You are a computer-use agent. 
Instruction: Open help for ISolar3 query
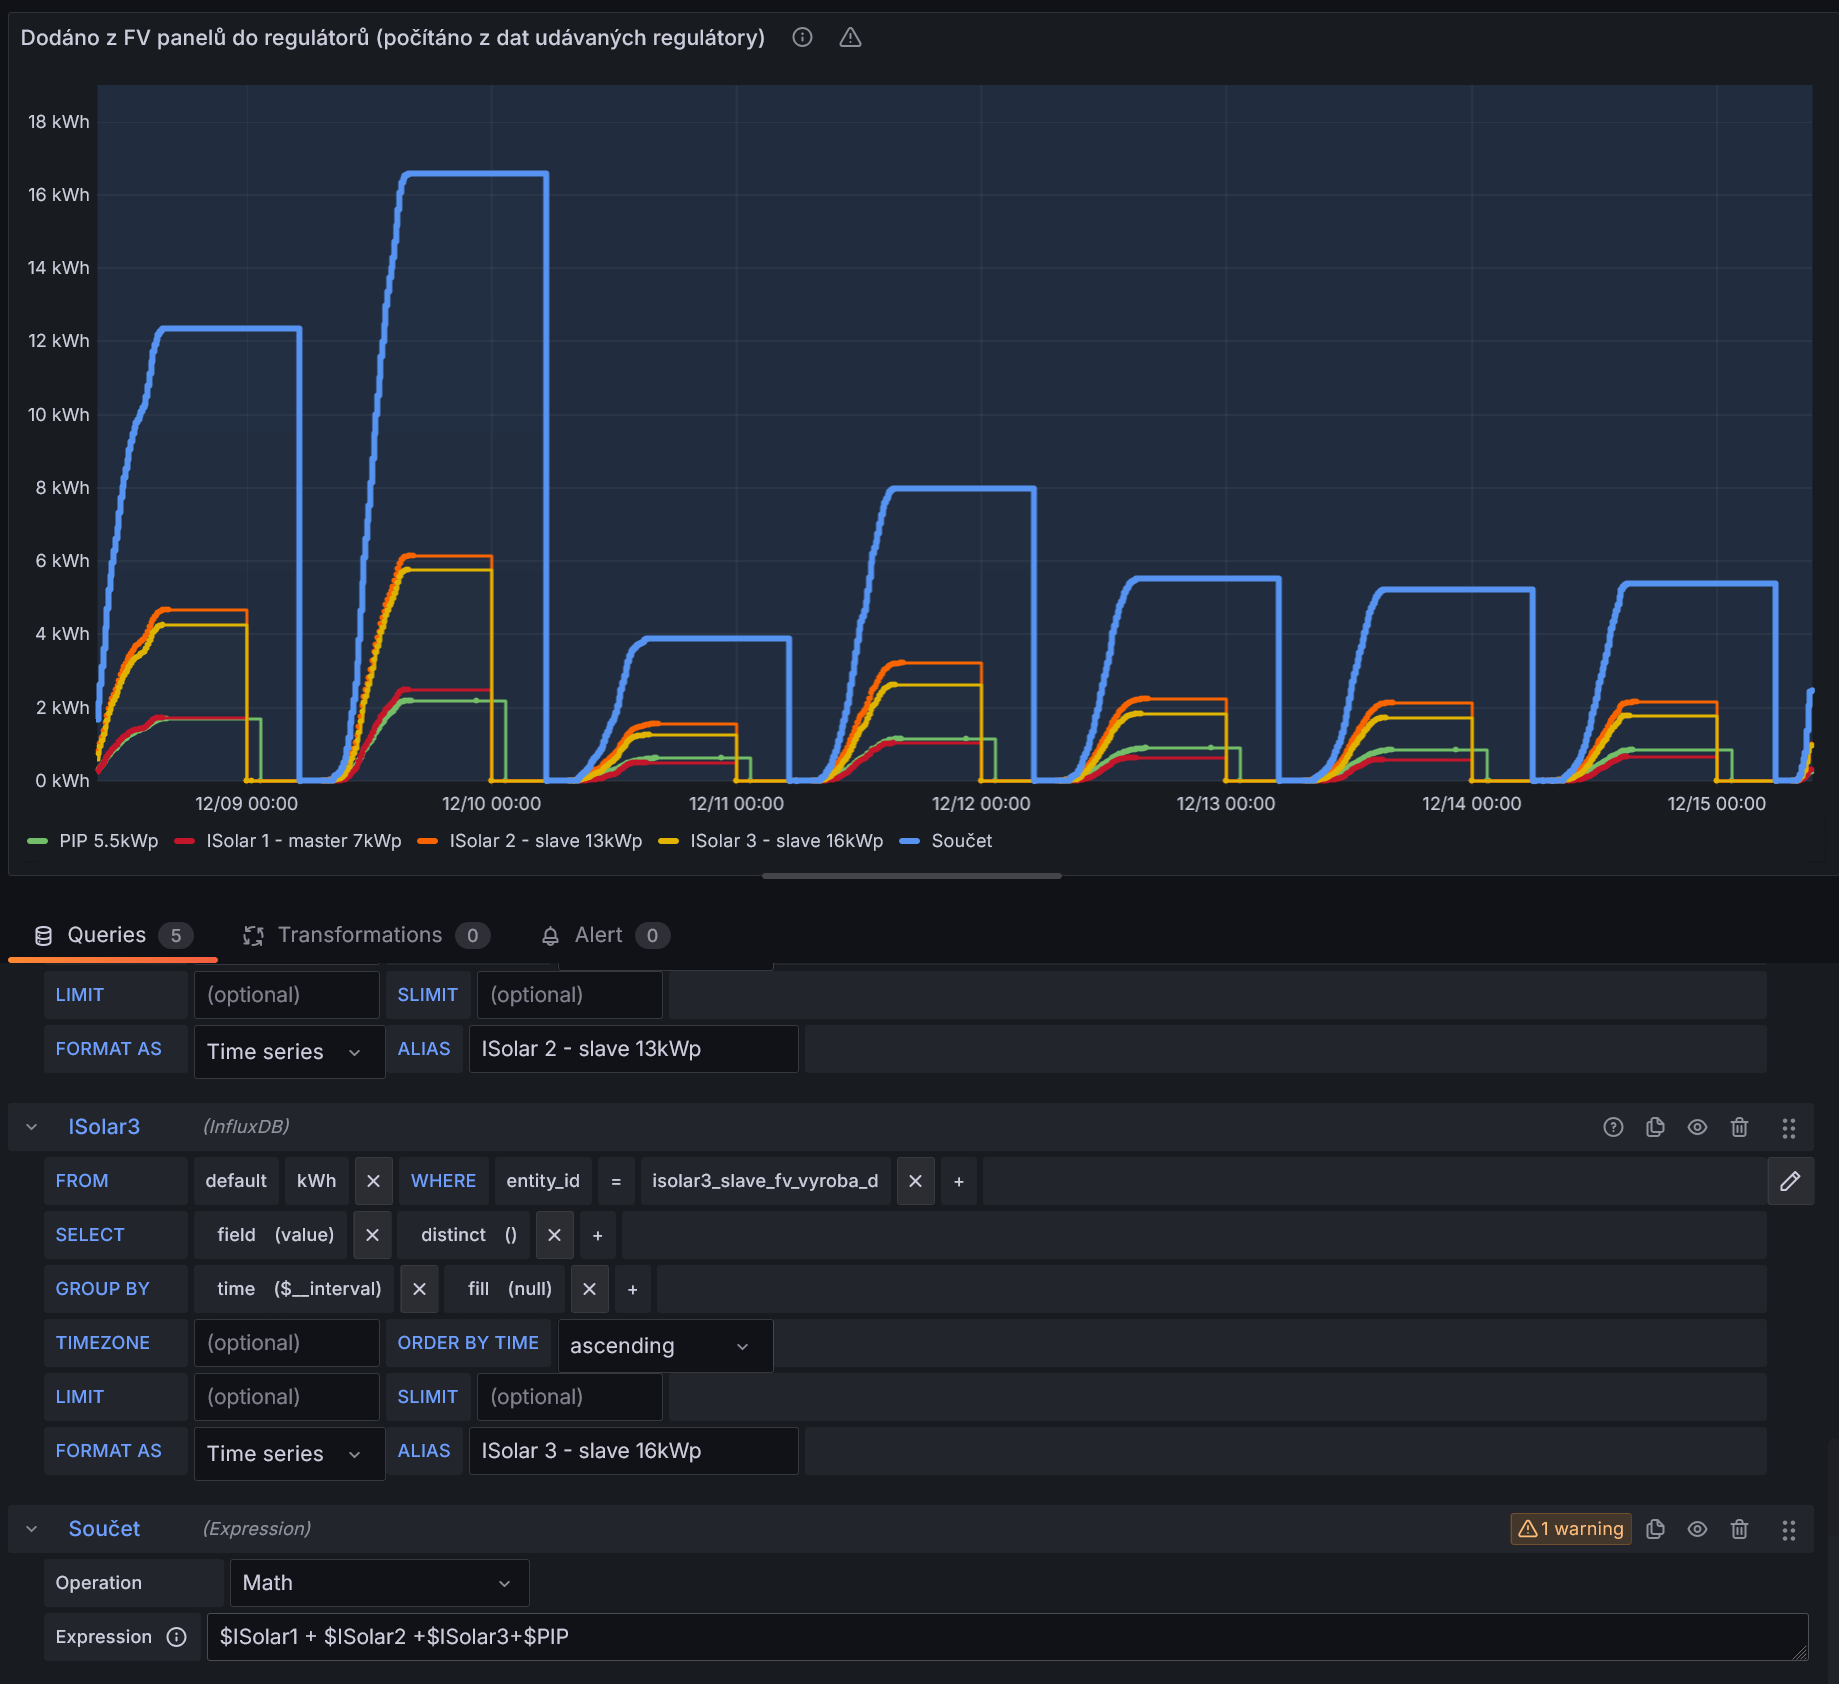click(1613, 1127)
